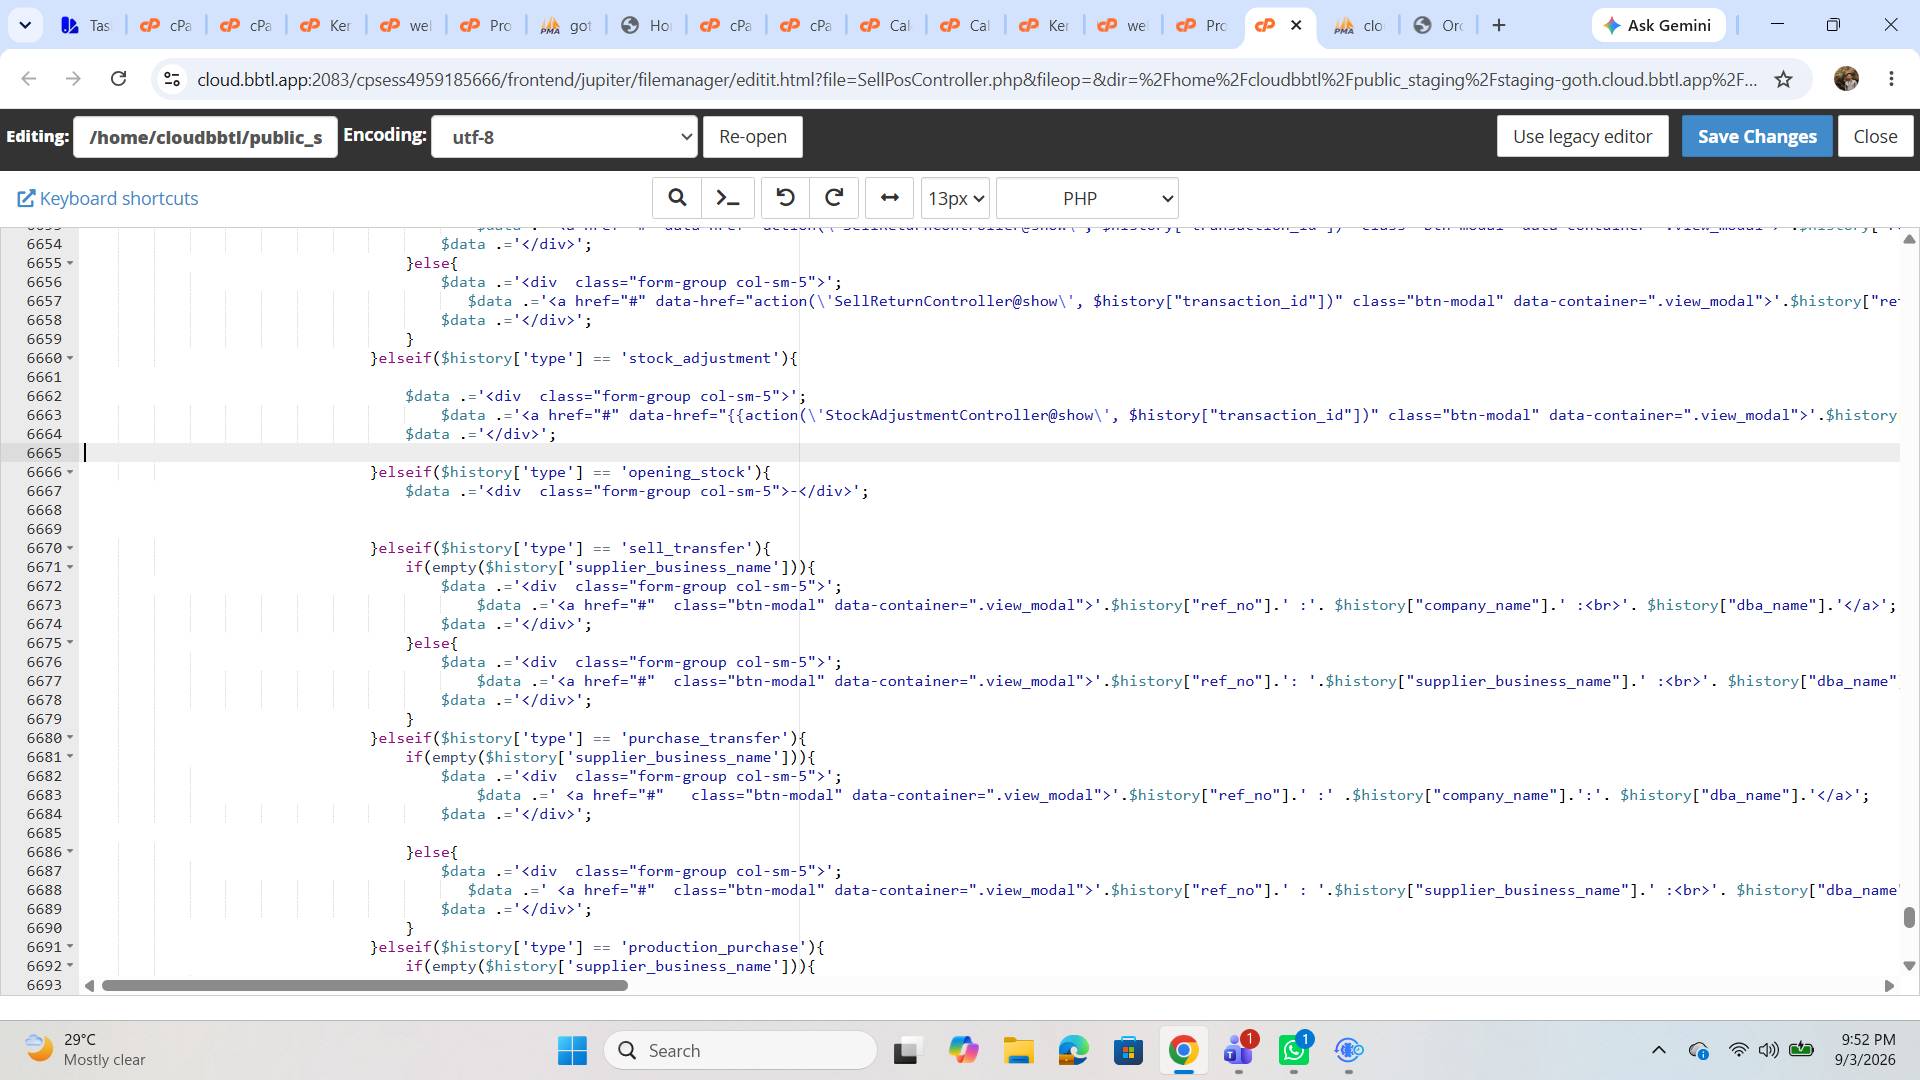Screen dimensions: 1920x1080
Task: Click the horizontal scrollbar thumb
Action: 364,986
